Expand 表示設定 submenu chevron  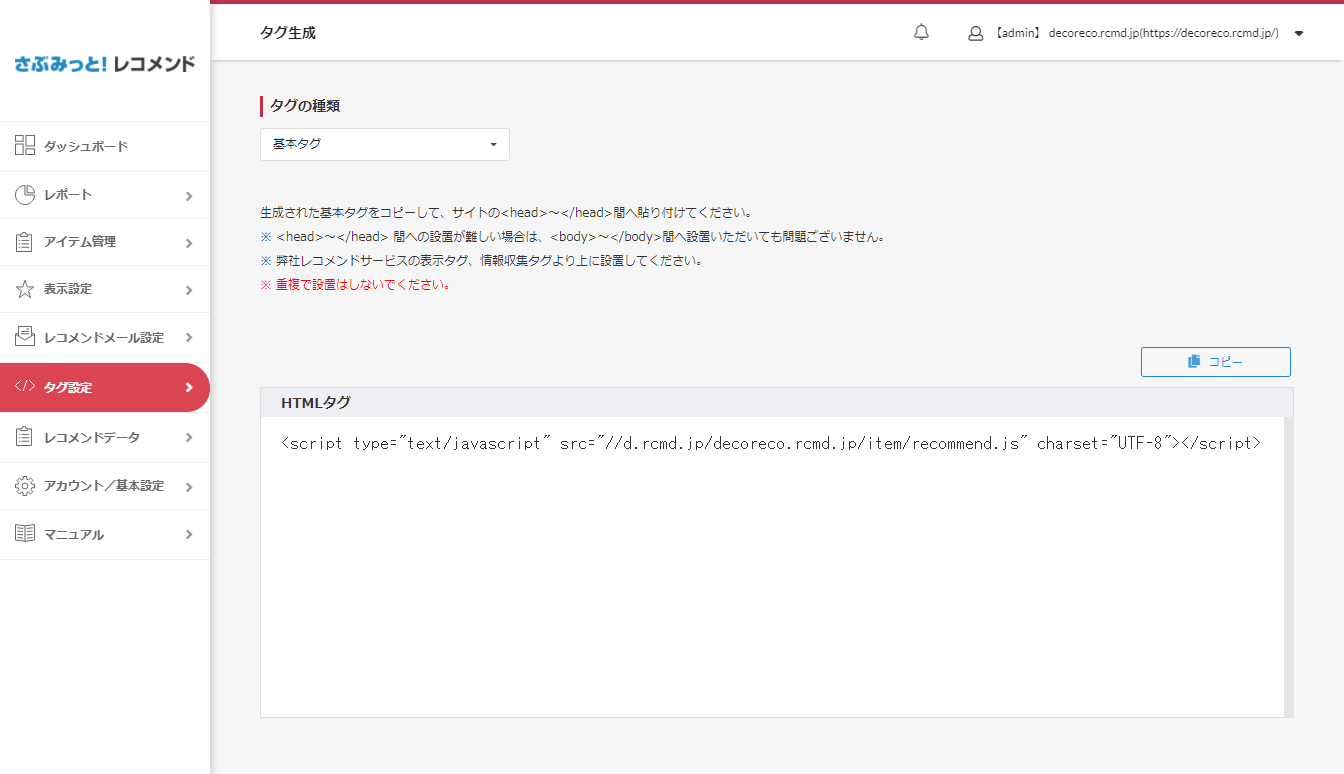pyautogui.click(x=189, y=290)
